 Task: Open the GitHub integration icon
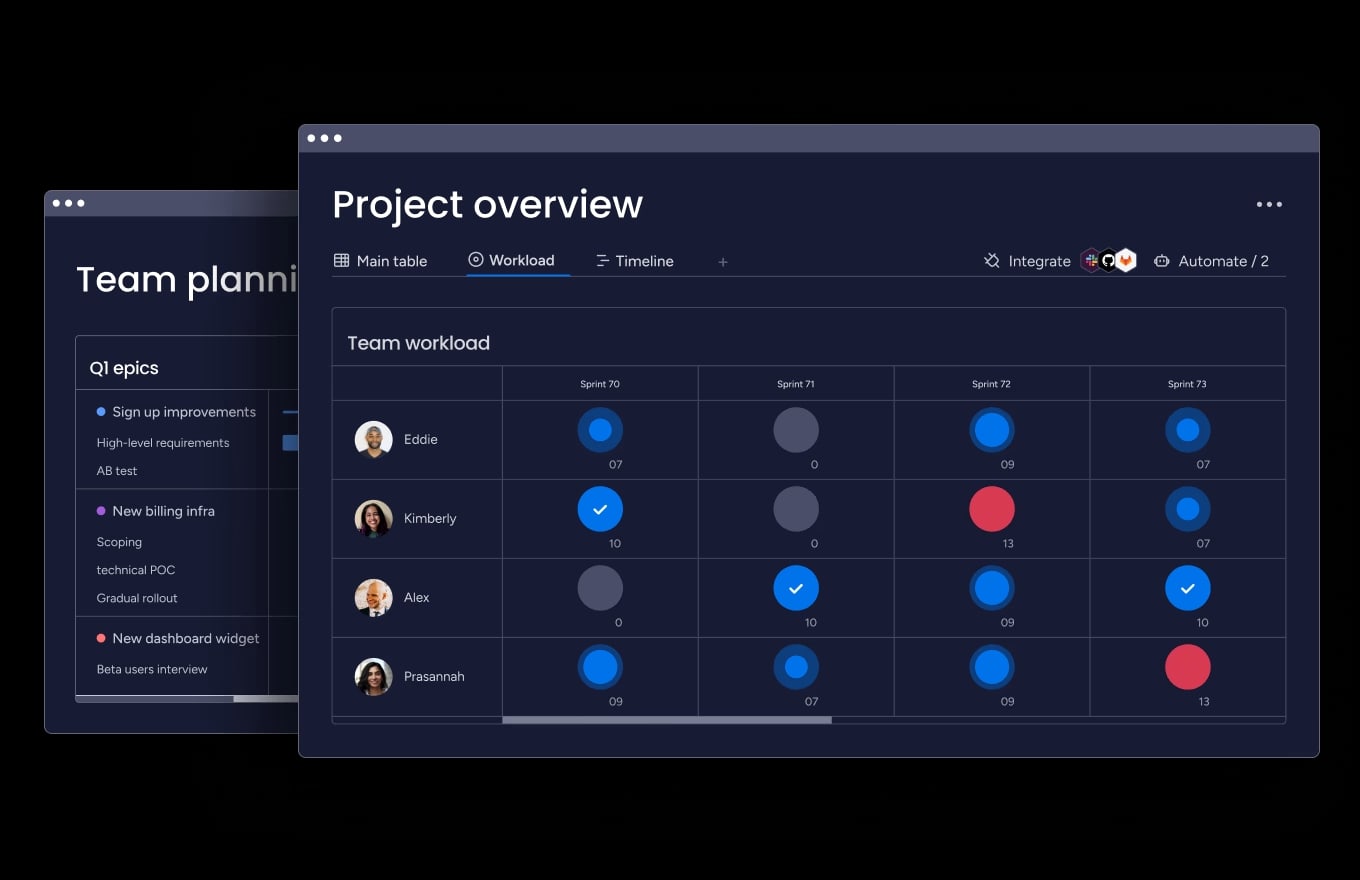pyautogui.click(x=1109, y=260)
